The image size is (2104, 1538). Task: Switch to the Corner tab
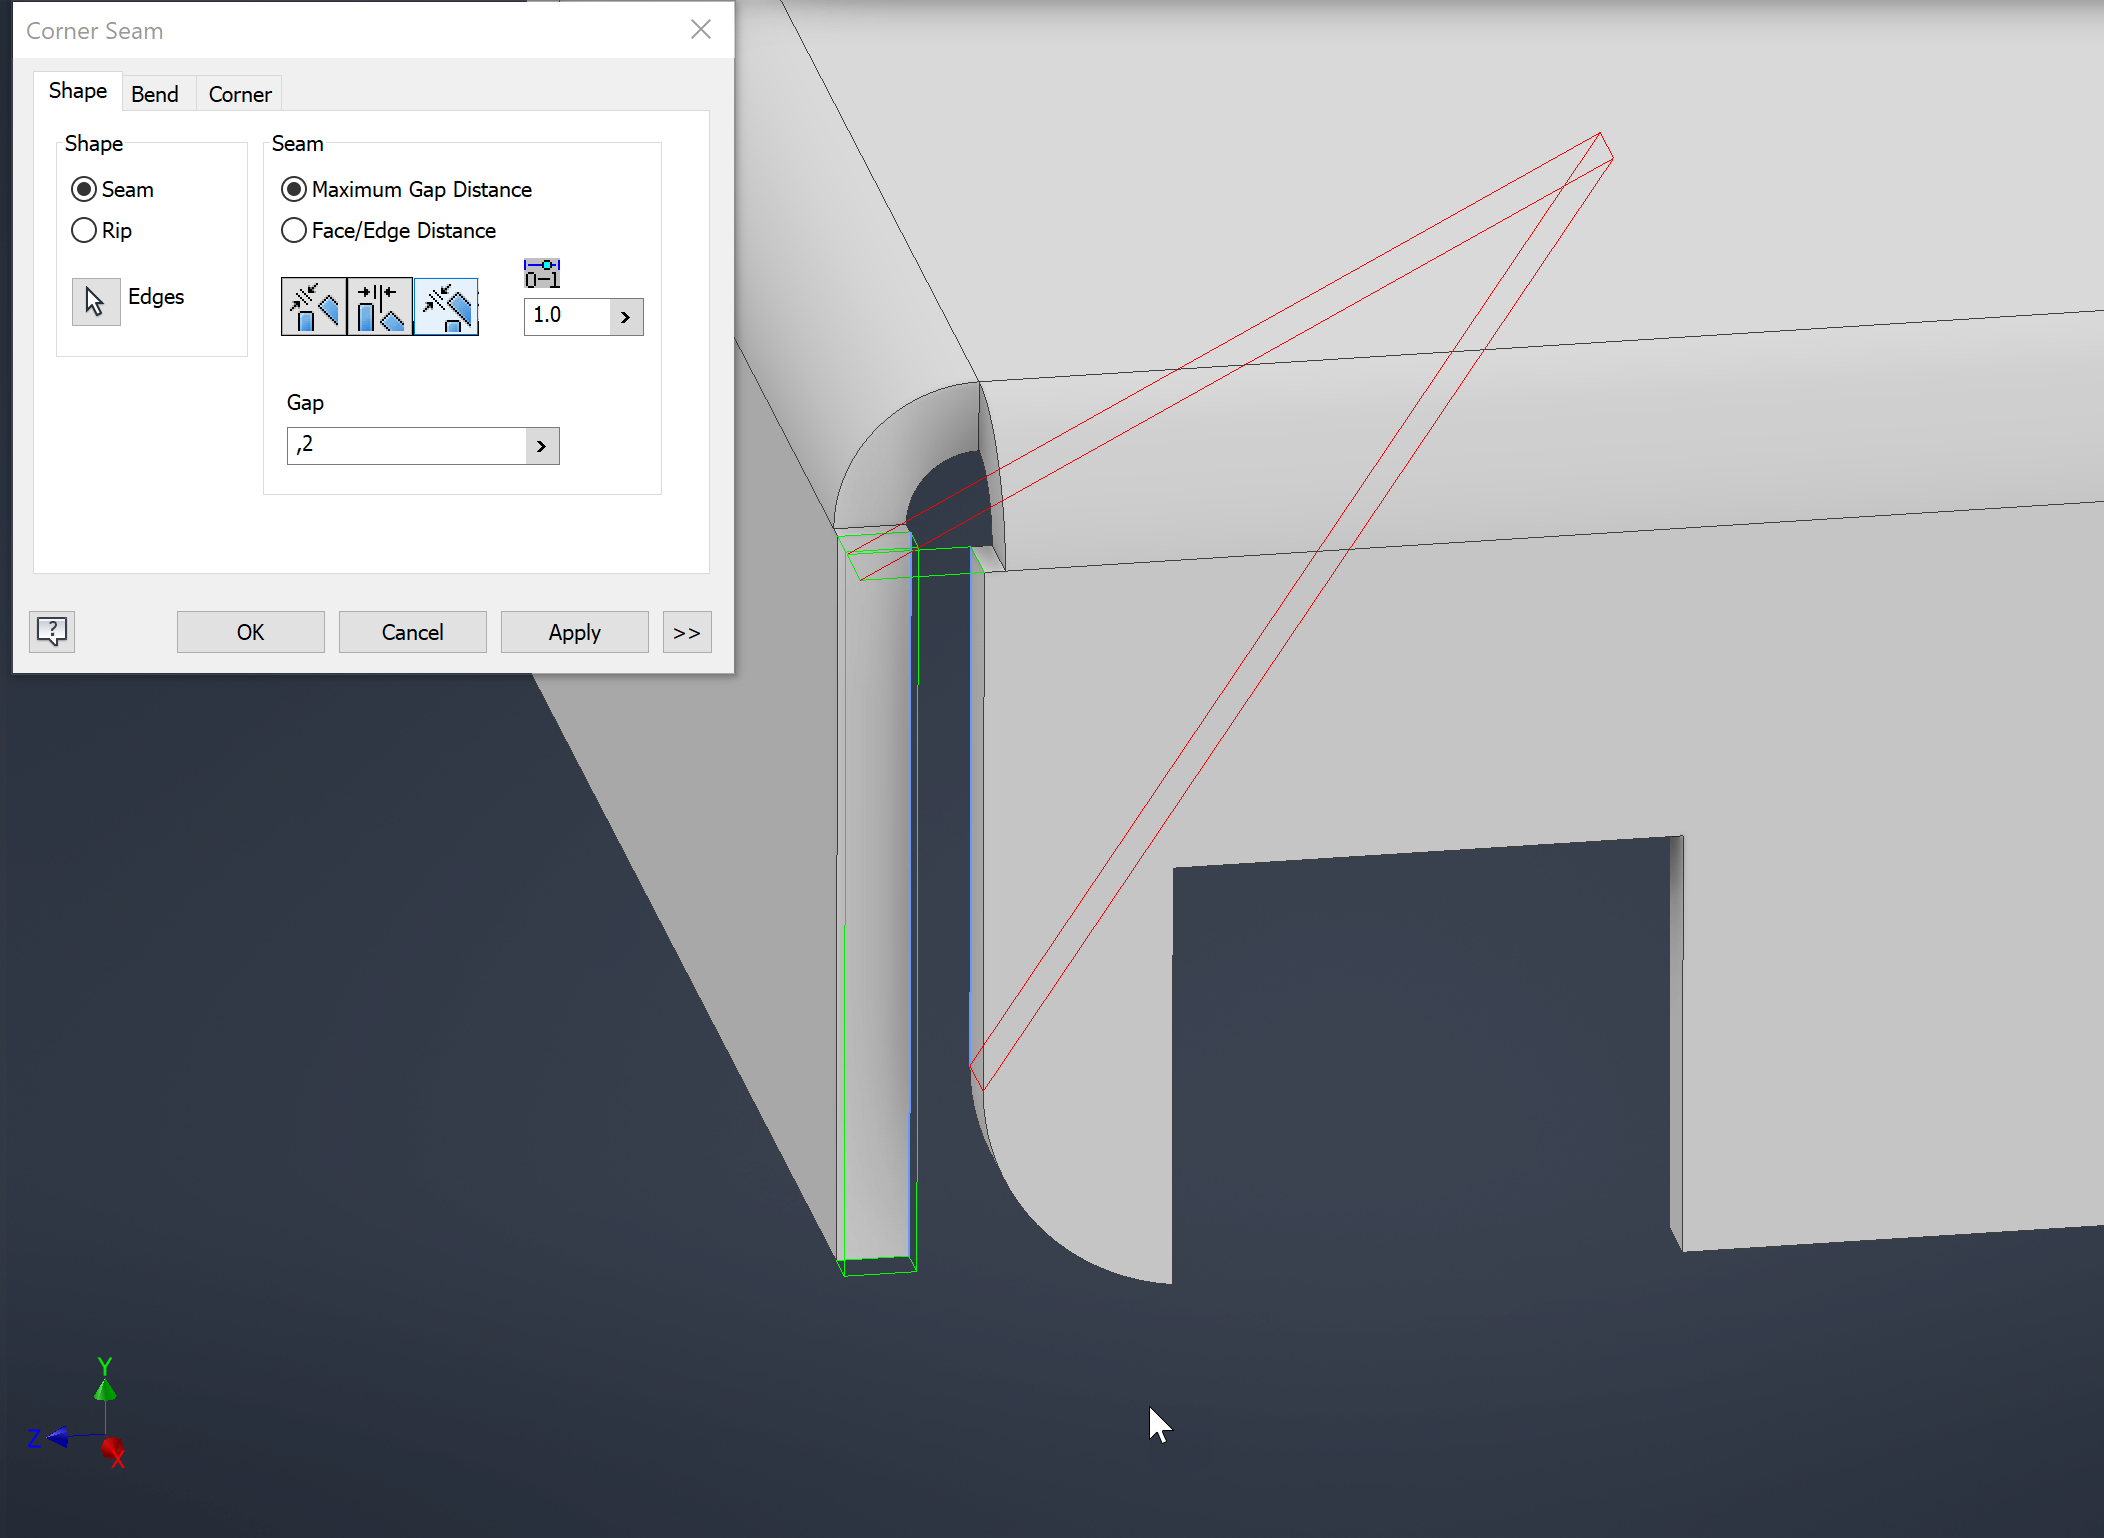[x=240, y=94]
